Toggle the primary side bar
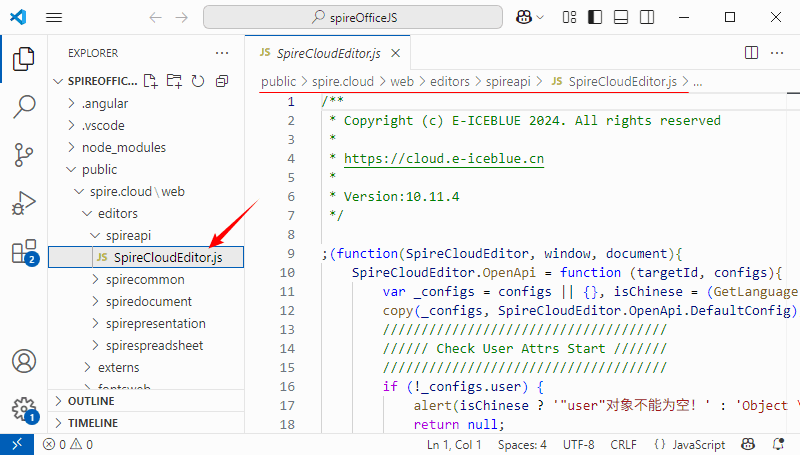Image resolution: width=800 pixels, height=455 pixels. (x=595, y=17)
